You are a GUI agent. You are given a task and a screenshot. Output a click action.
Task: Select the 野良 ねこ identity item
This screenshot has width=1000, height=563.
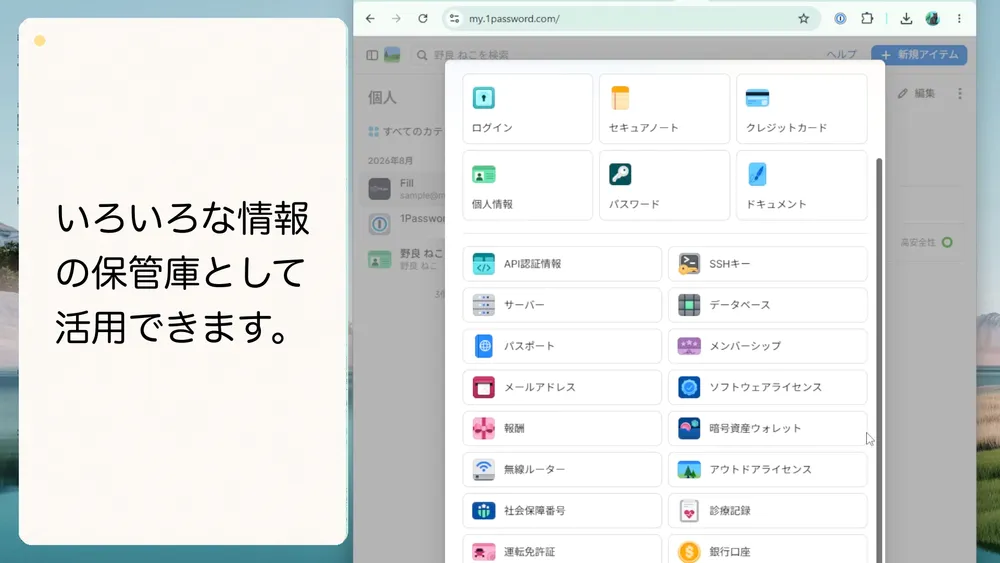[x=404, y=259]
